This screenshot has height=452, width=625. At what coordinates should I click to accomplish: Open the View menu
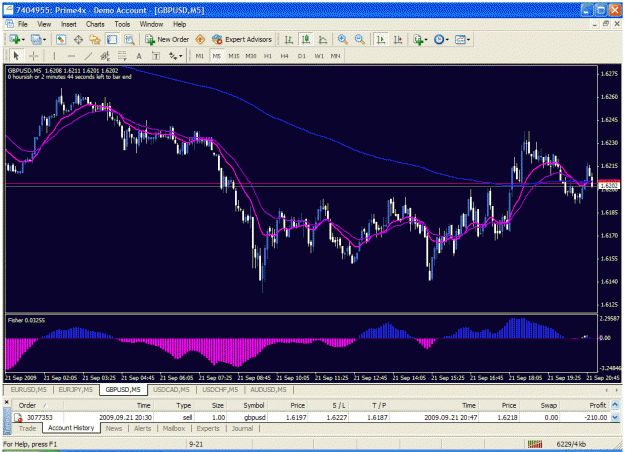[44, 24]
